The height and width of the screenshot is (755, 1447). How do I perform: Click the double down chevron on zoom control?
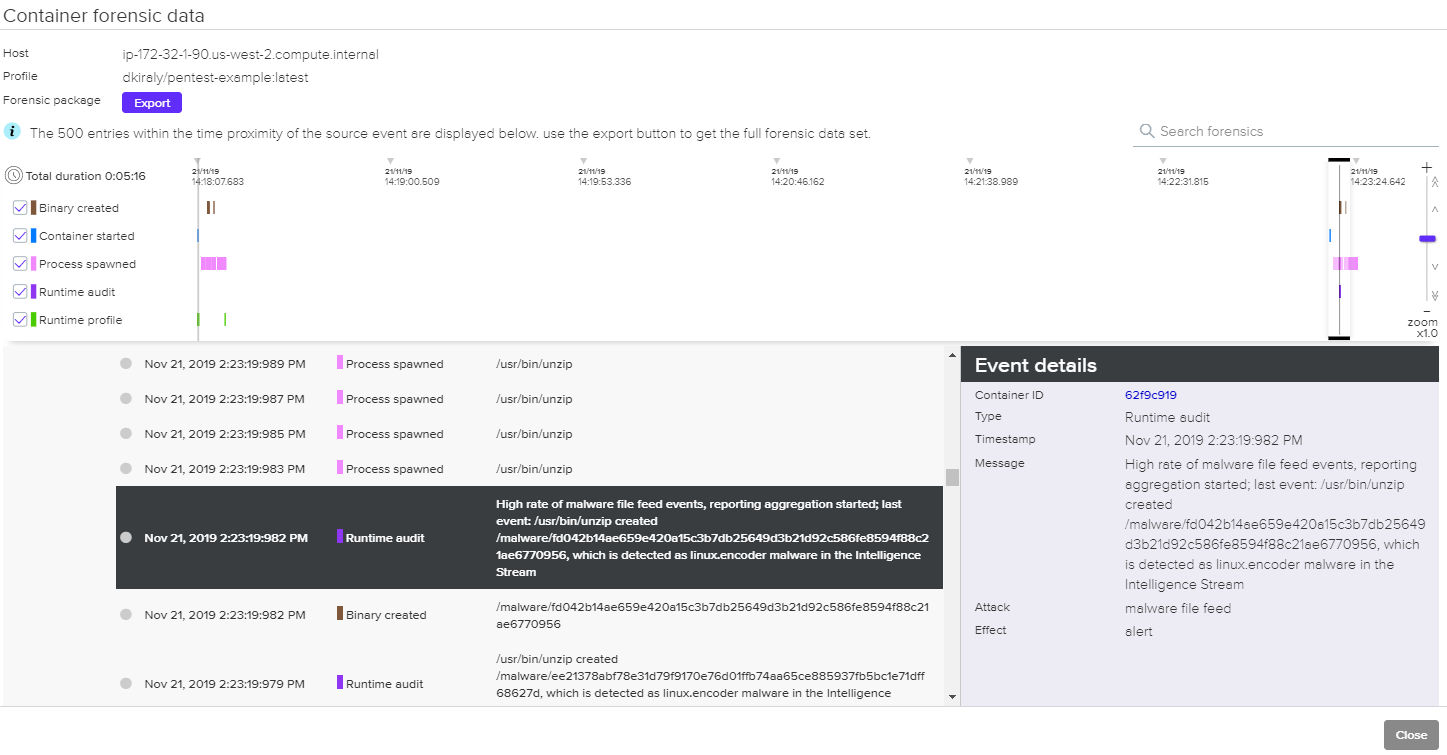(1435, 294)
